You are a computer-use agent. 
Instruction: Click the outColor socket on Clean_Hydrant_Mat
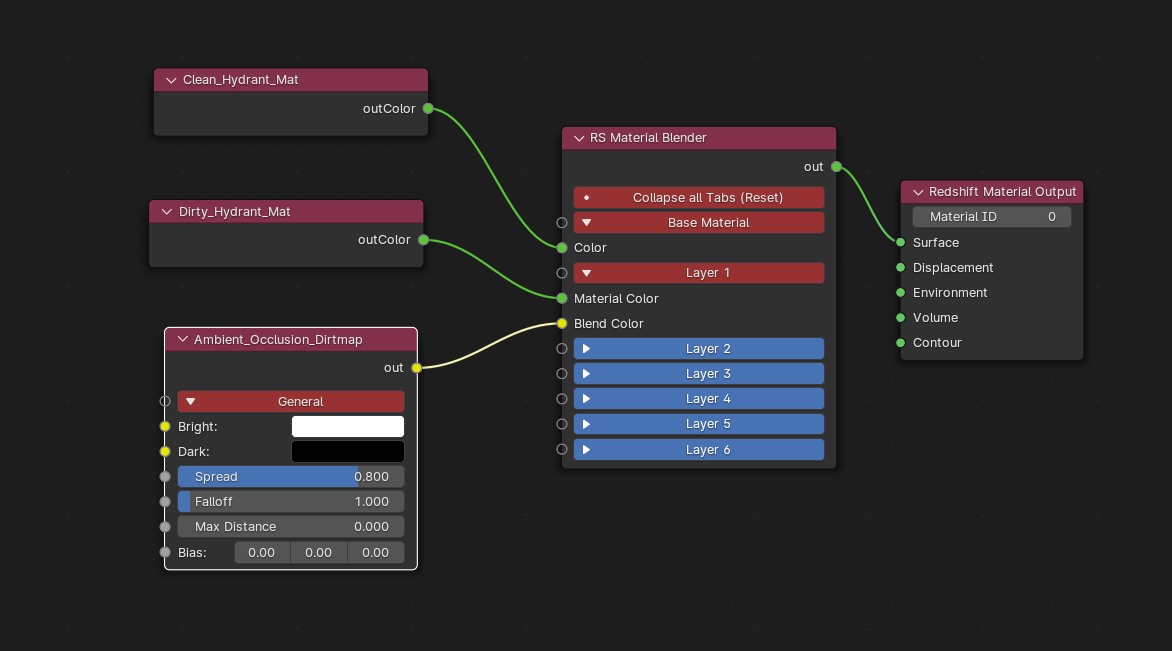click(428, 108)
